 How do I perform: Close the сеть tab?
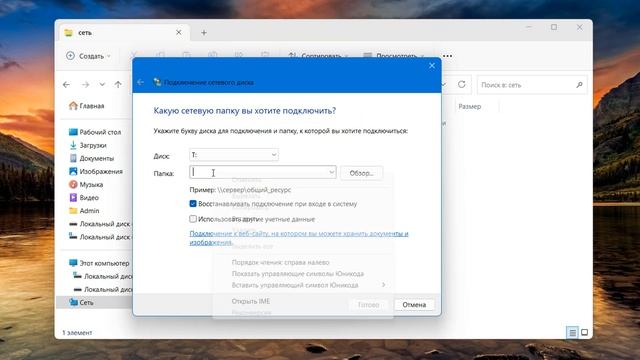coord(178,32)
